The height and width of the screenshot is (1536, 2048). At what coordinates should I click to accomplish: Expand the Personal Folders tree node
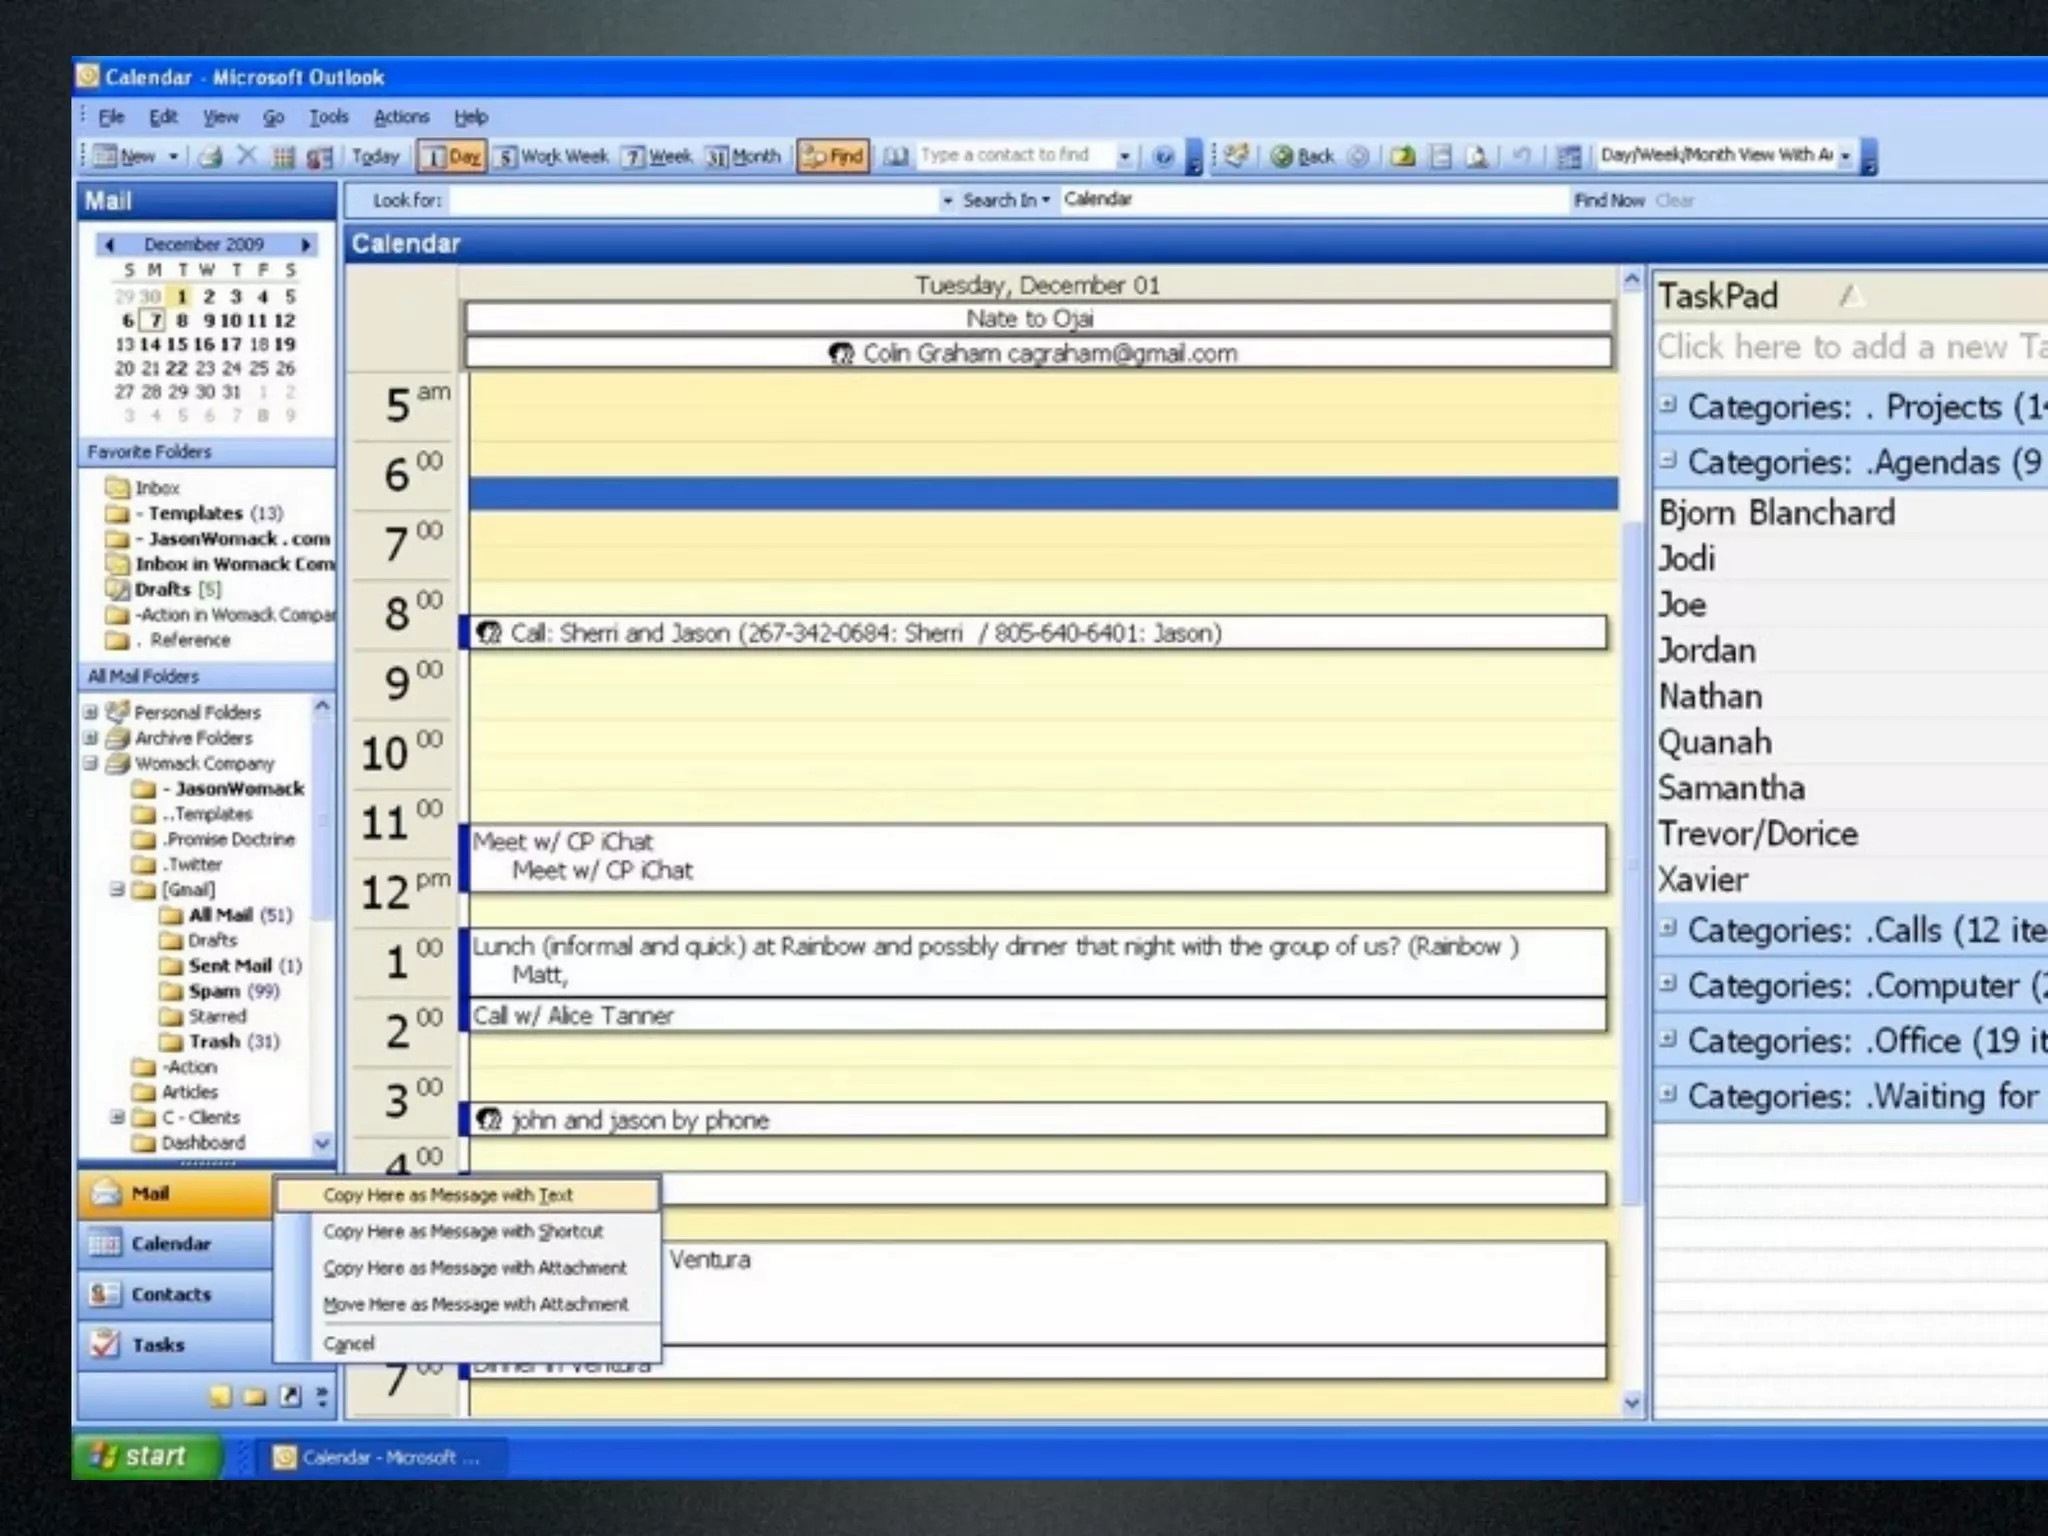tap(90, 712)
